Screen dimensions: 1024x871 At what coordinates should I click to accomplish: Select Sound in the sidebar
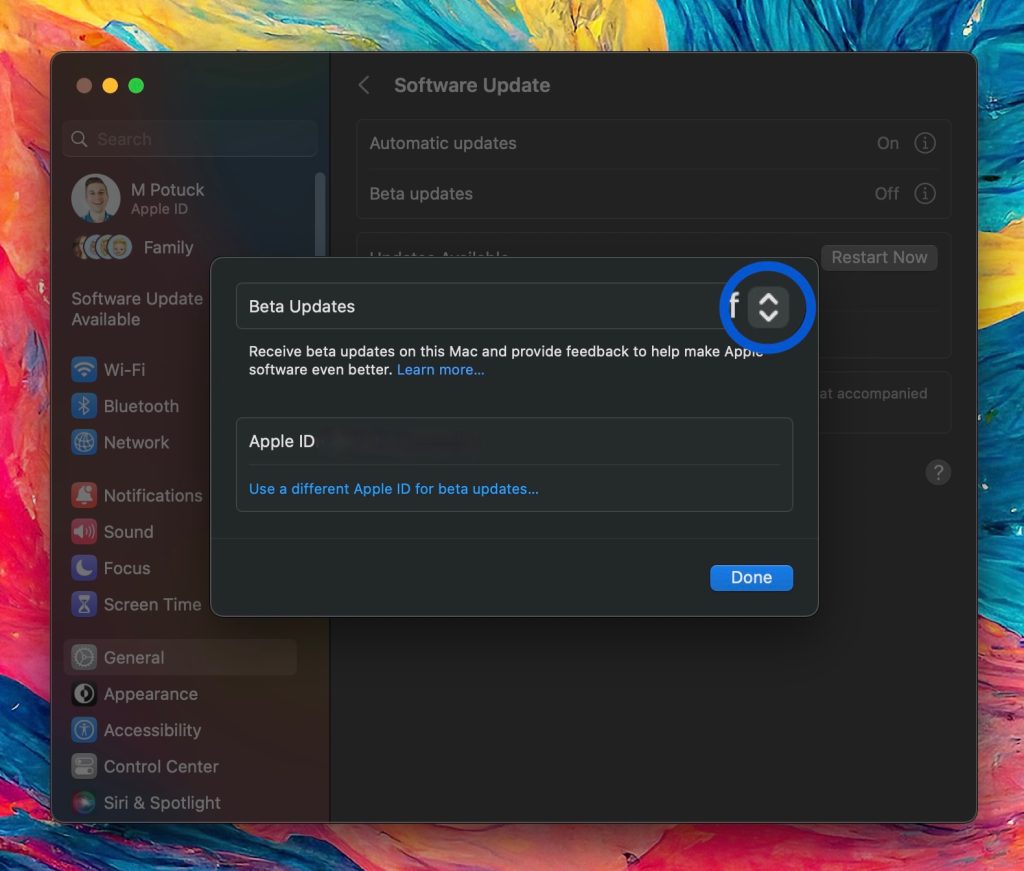coord(128,531)
